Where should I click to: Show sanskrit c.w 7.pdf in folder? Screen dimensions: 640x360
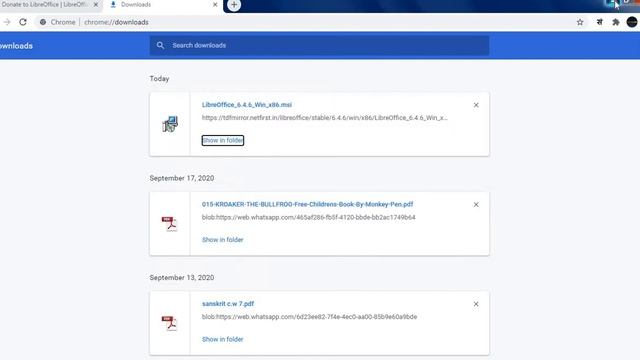[x=222, y=340]
